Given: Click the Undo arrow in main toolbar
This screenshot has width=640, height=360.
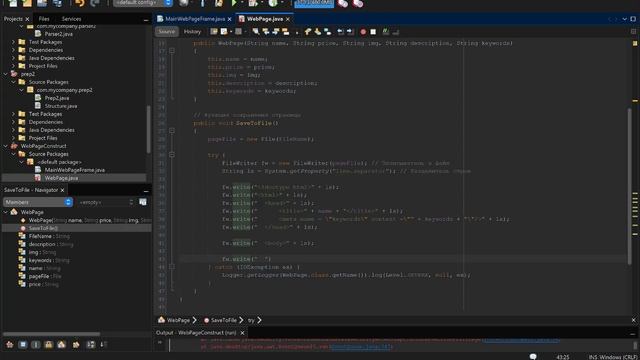Looking at the screenshot, I should (80, 3).
